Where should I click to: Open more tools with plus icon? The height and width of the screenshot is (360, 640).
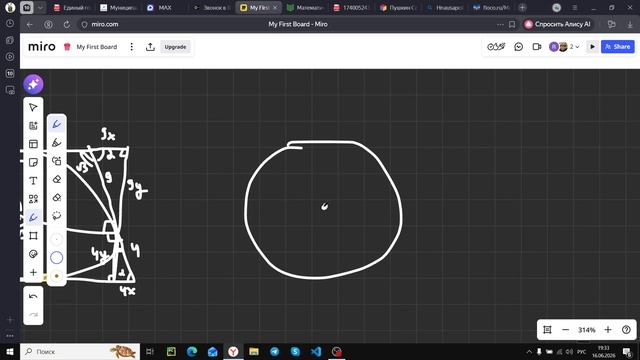click(x=33, y=272)
